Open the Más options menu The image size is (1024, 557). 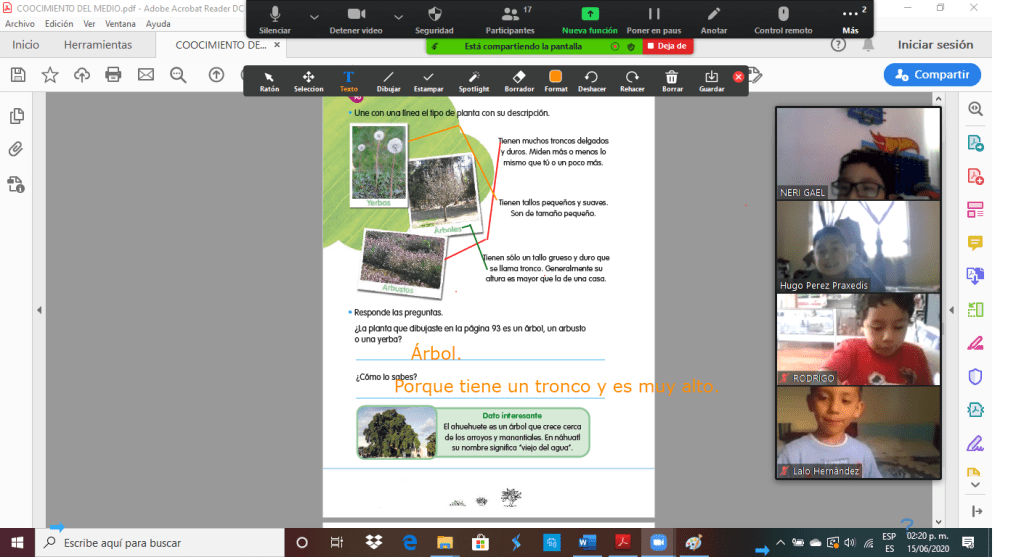tap(850, 19)
